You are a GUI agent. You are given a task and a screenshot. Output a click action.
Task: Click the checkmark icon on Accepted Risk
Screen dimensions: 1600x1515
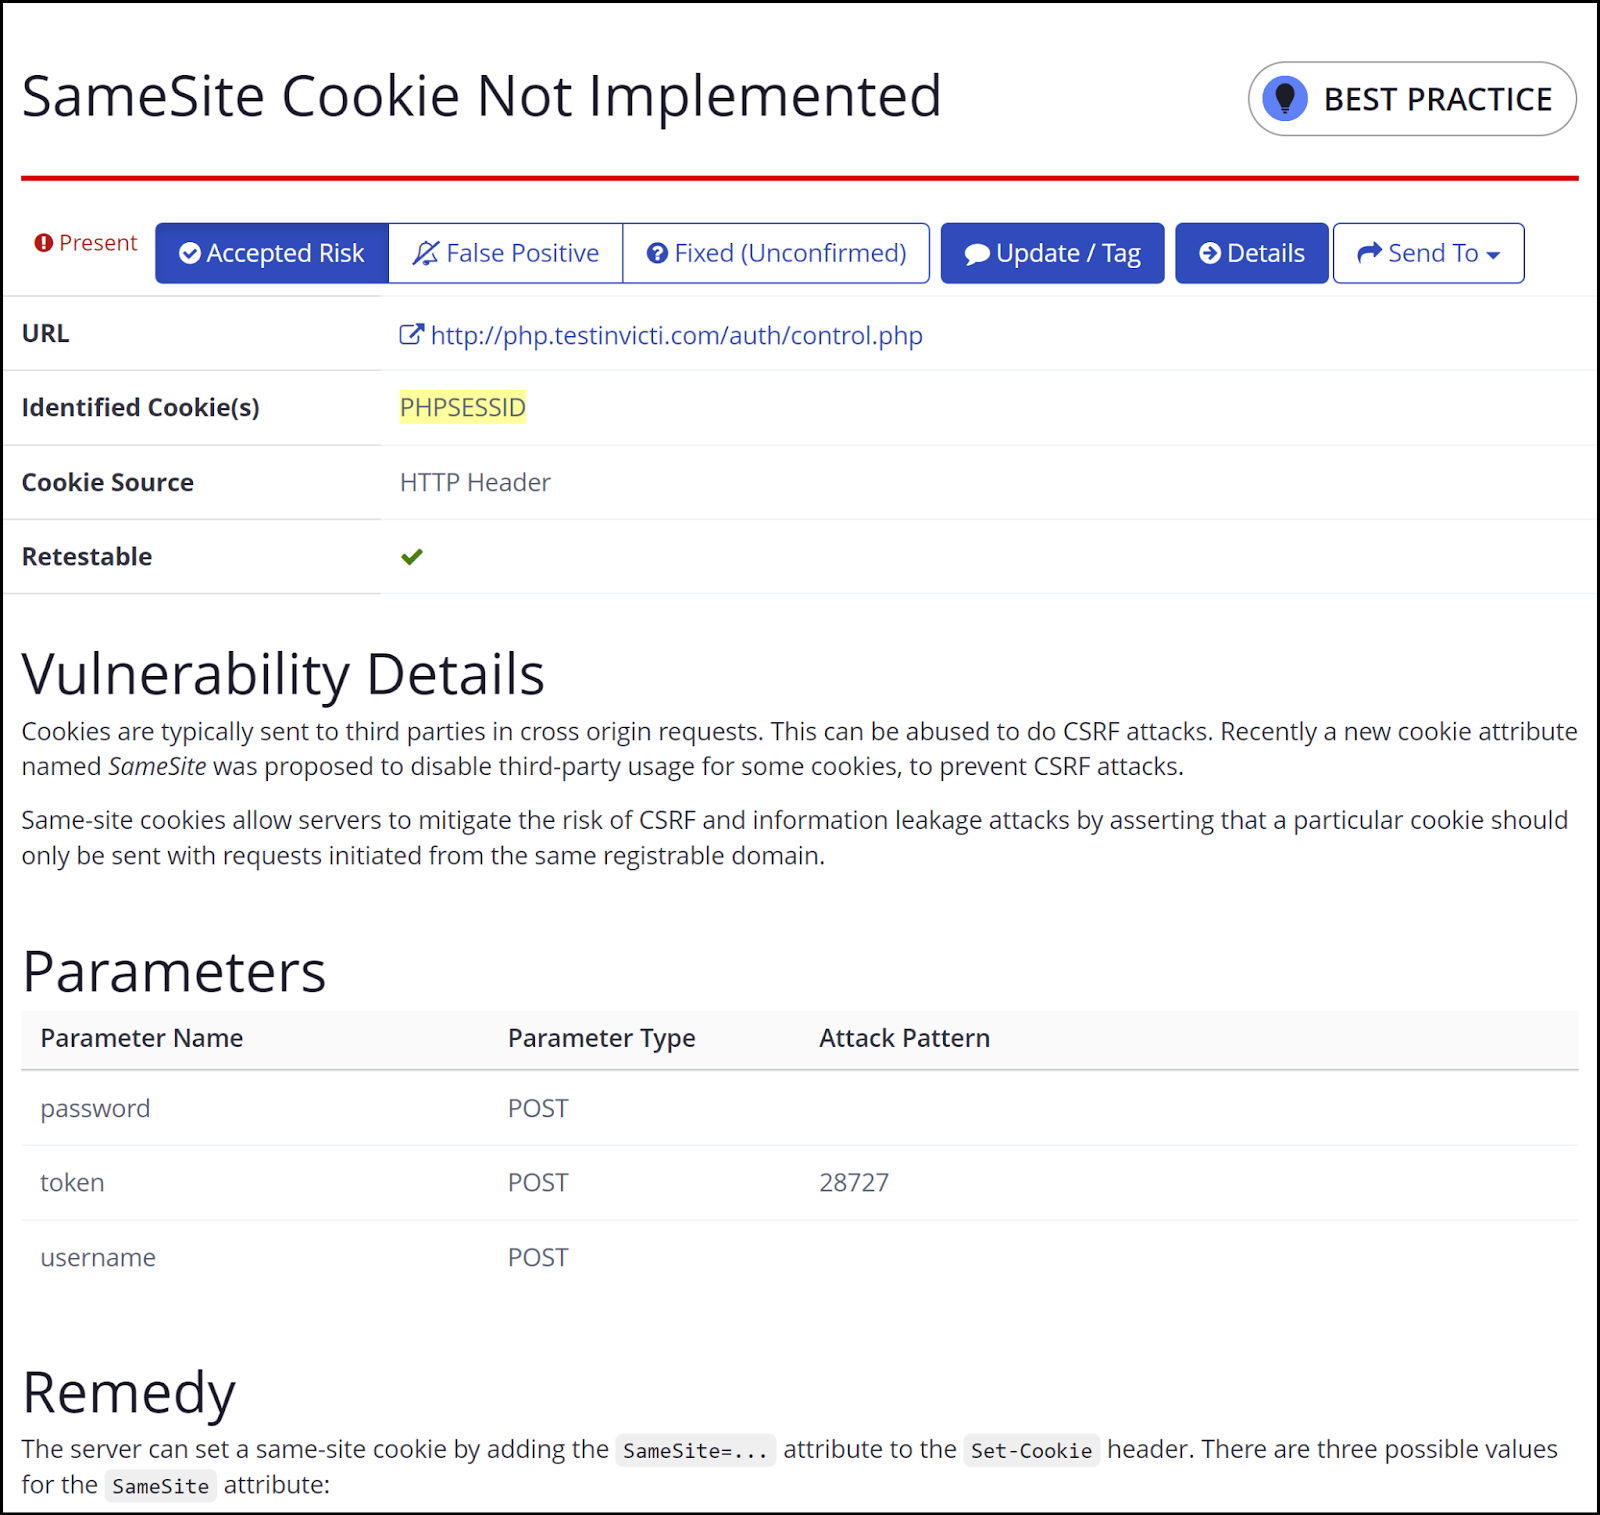click(190, 253)
